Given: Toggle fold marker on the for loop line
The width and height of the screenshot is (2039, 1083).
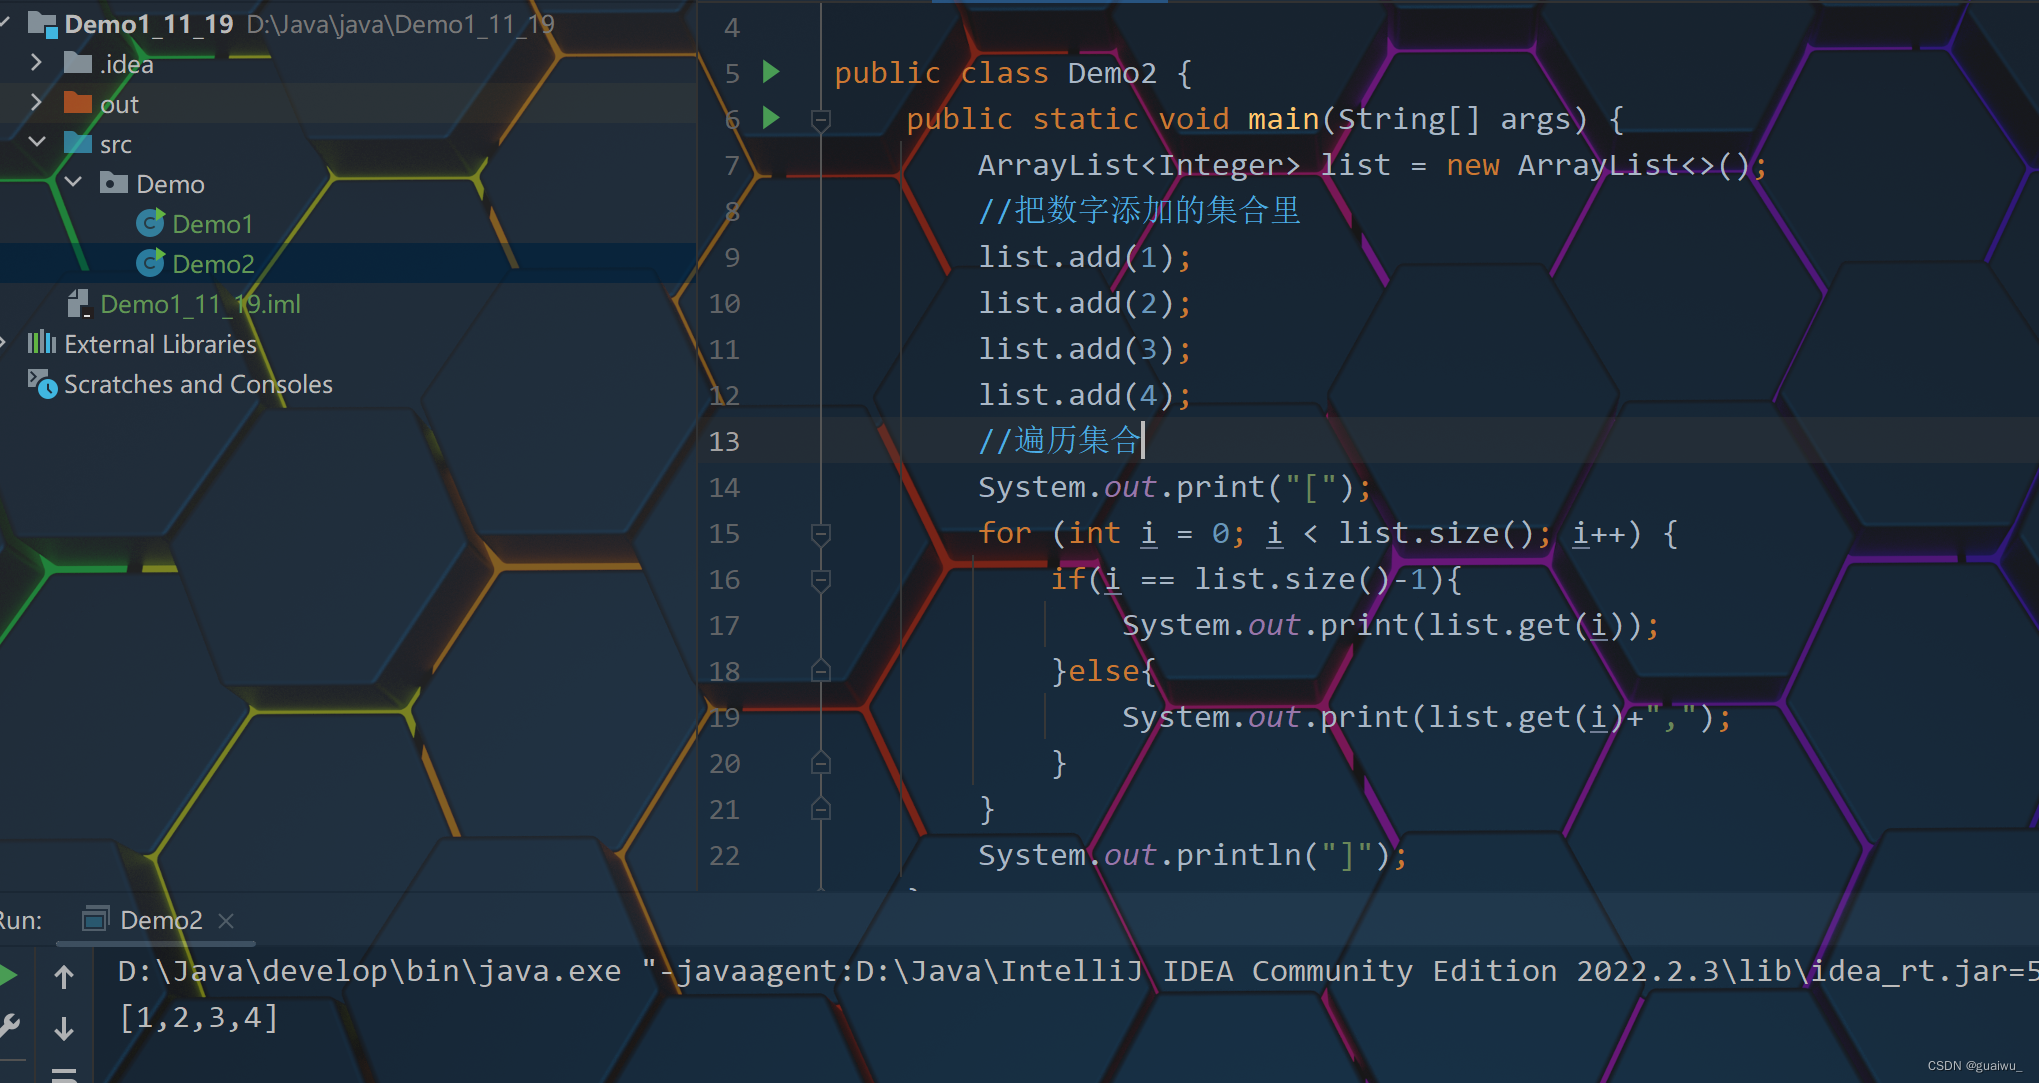Looking at the screenshot, I should tap(821, 534).
